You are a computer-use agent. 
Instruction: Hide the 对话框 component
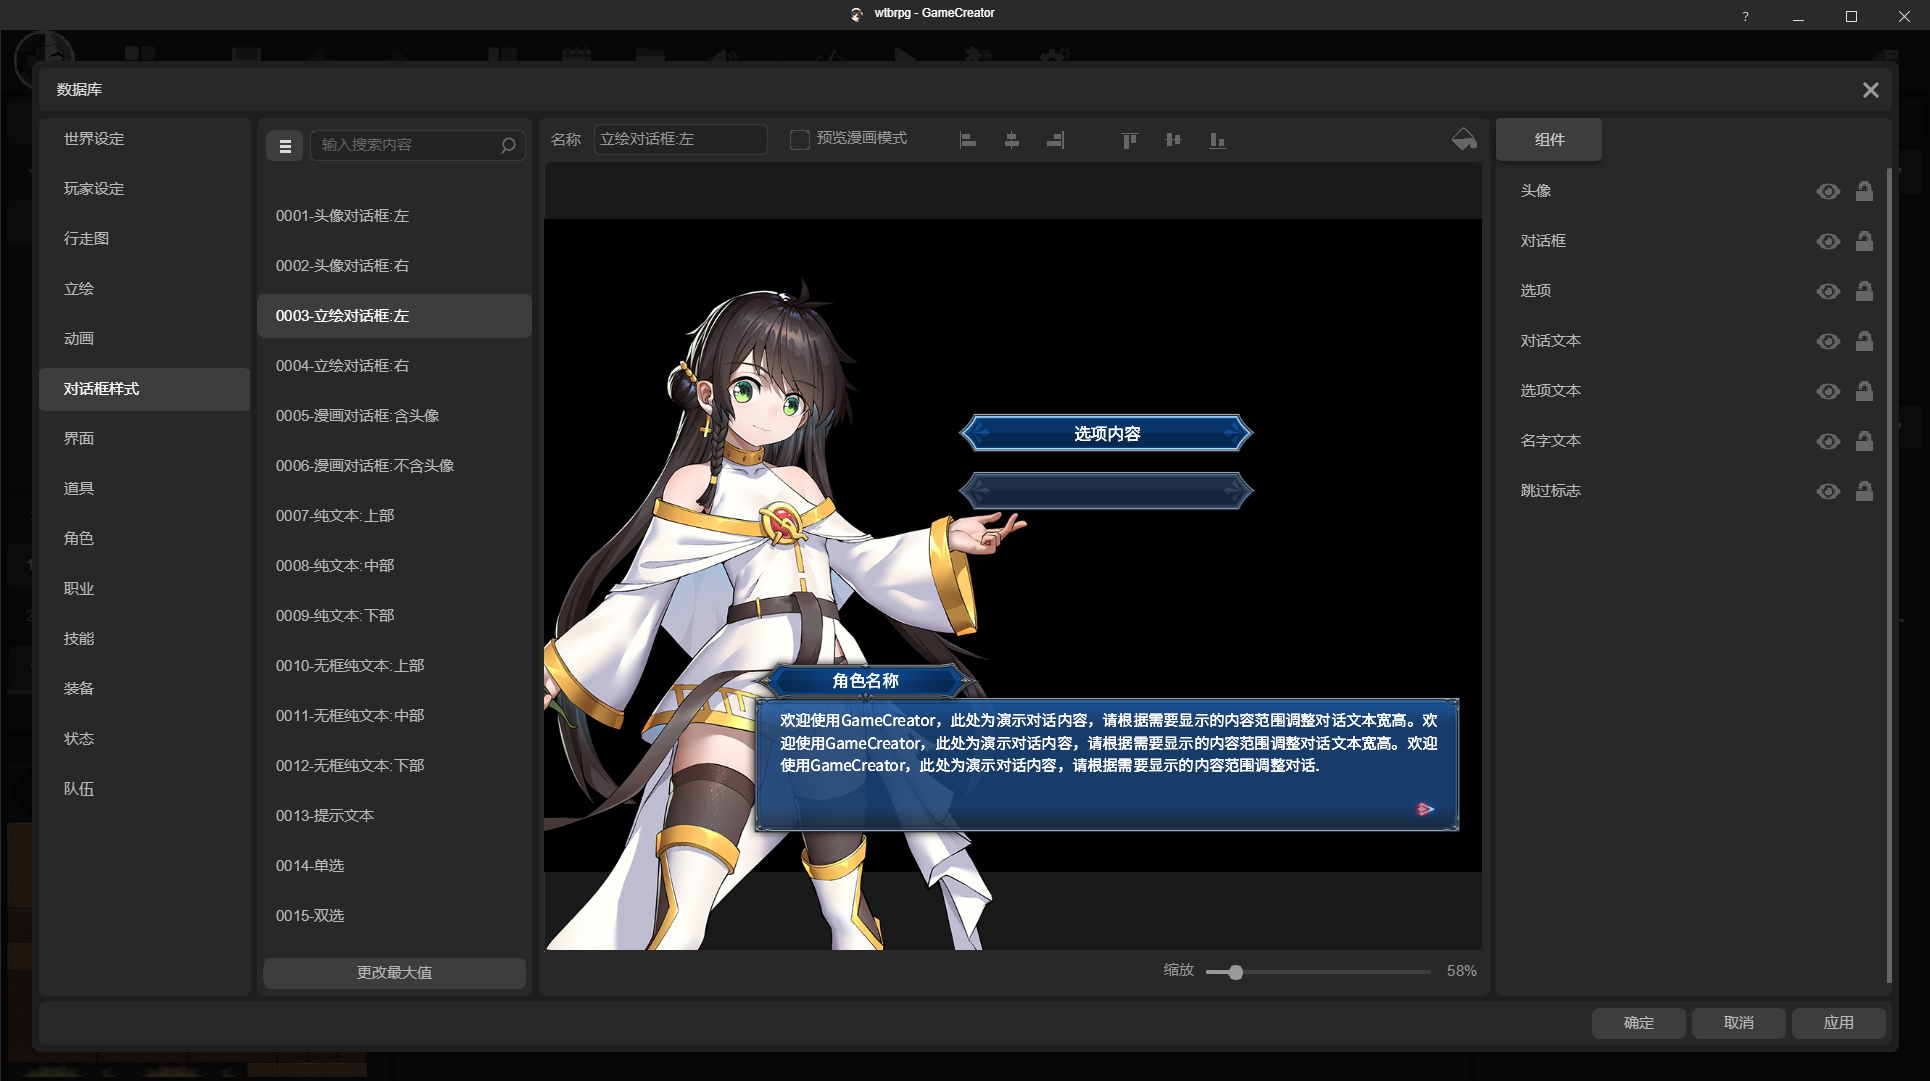[x=1828, y=242]
